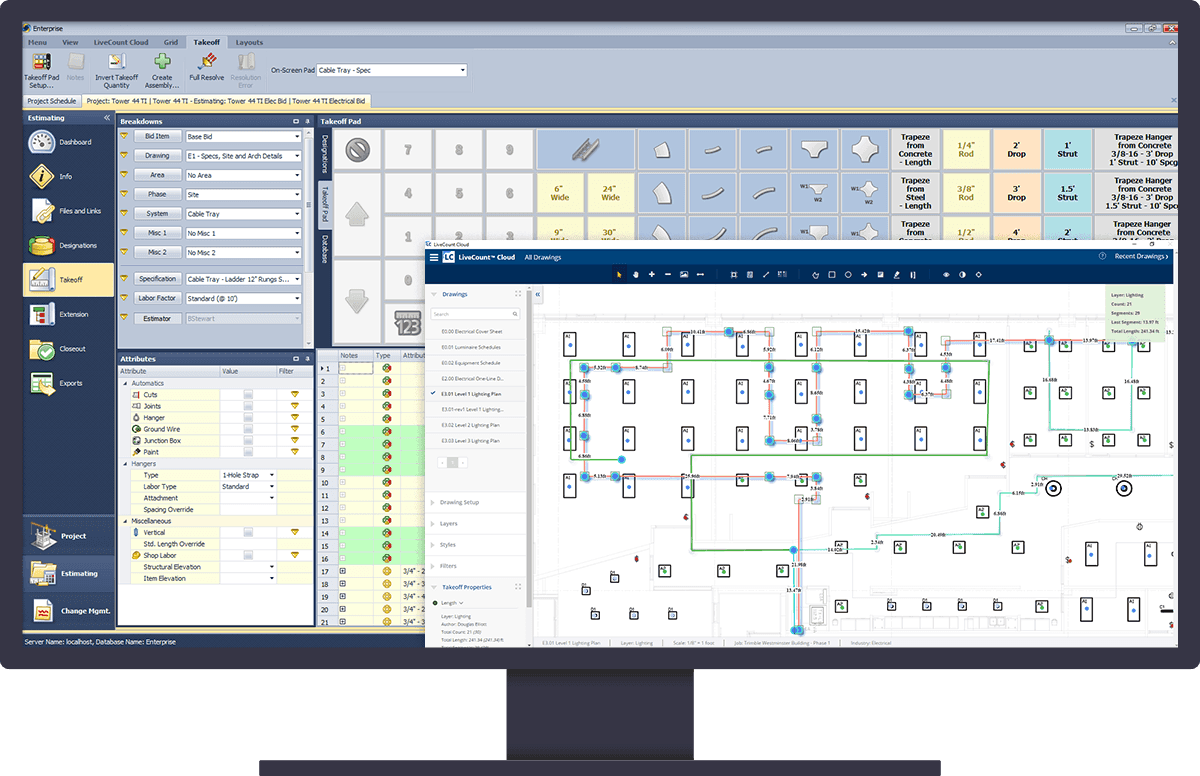Switch to the Layouts ribbon tab
Viewport: 1200px width, 776px height.
click(249, 43)
